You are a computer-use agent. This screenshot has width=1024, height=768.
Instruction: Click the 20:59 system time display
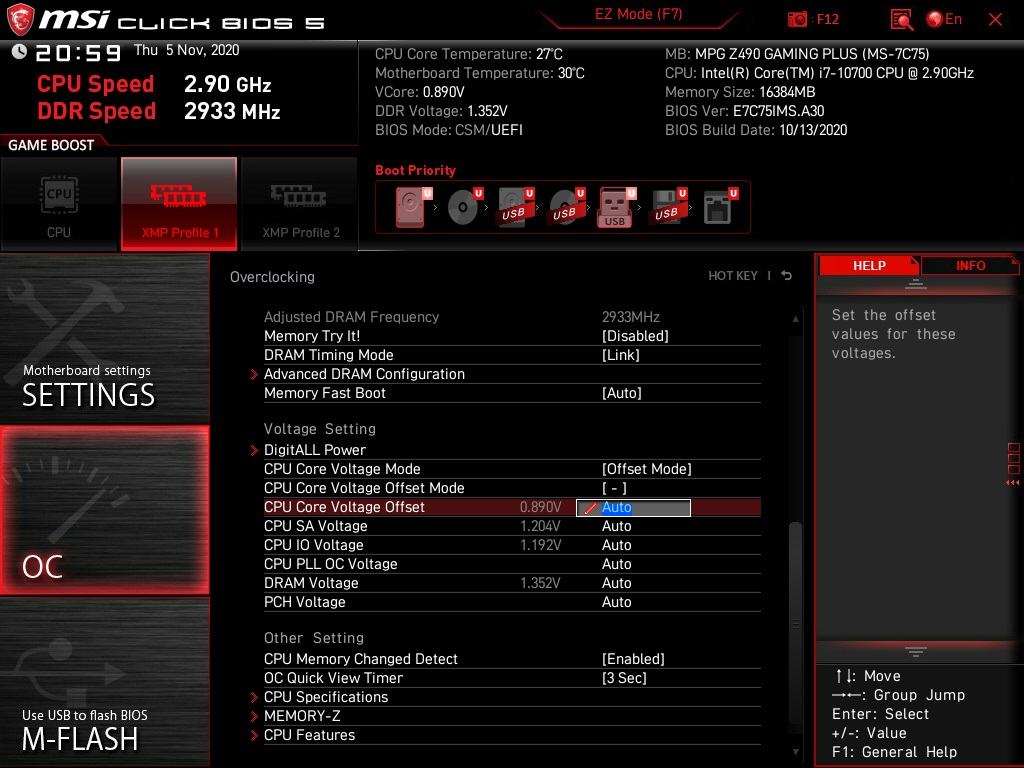(78, 52)
